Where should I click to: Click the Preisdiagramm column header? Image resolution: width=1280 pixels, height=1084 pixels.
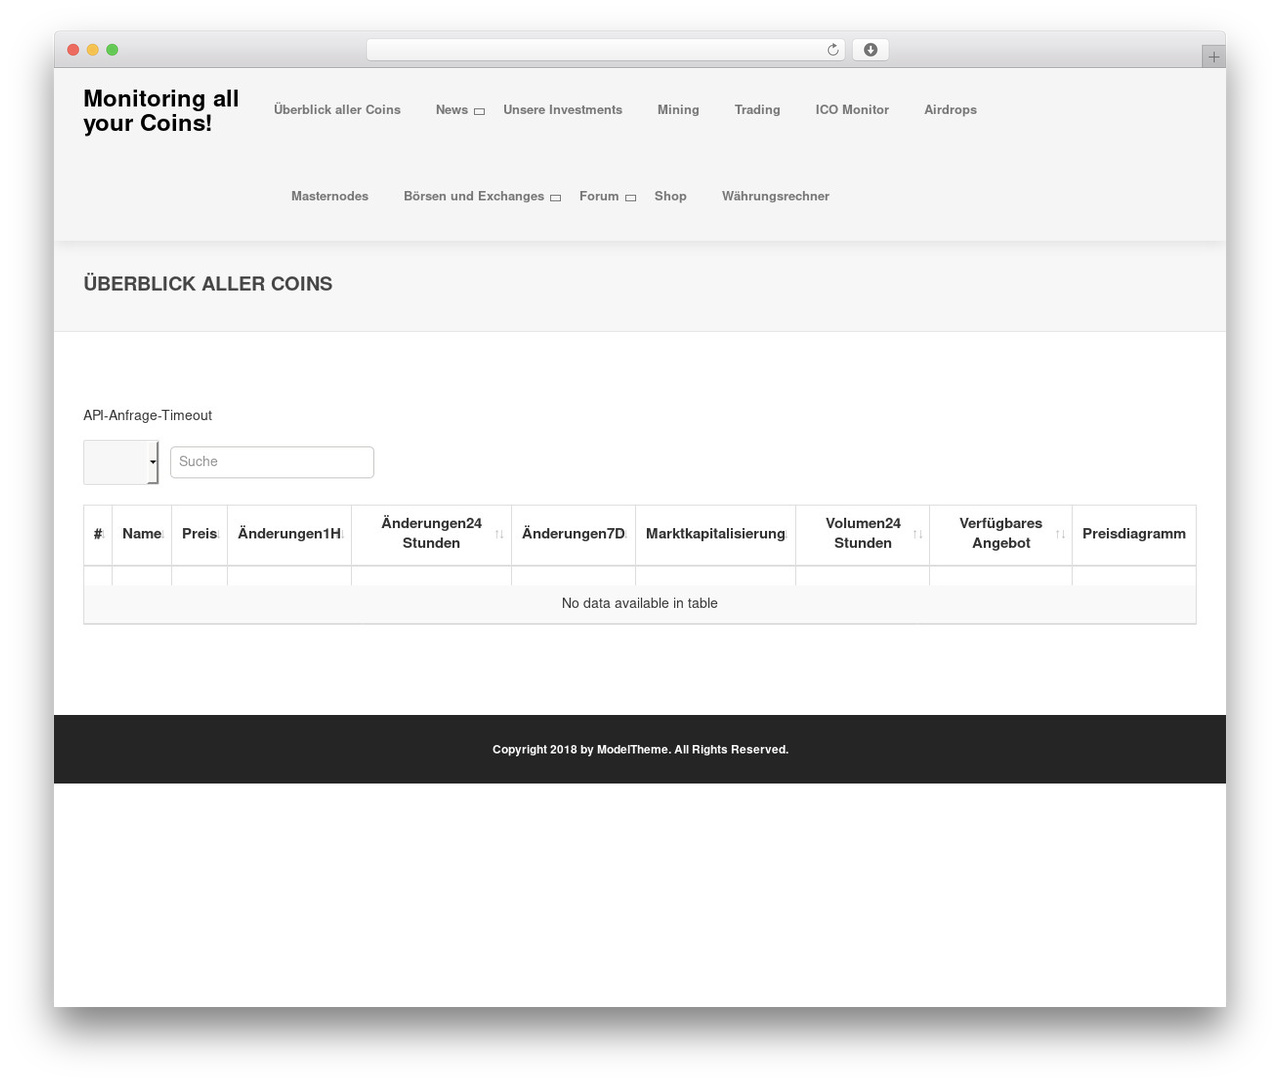click(1134, 534)
